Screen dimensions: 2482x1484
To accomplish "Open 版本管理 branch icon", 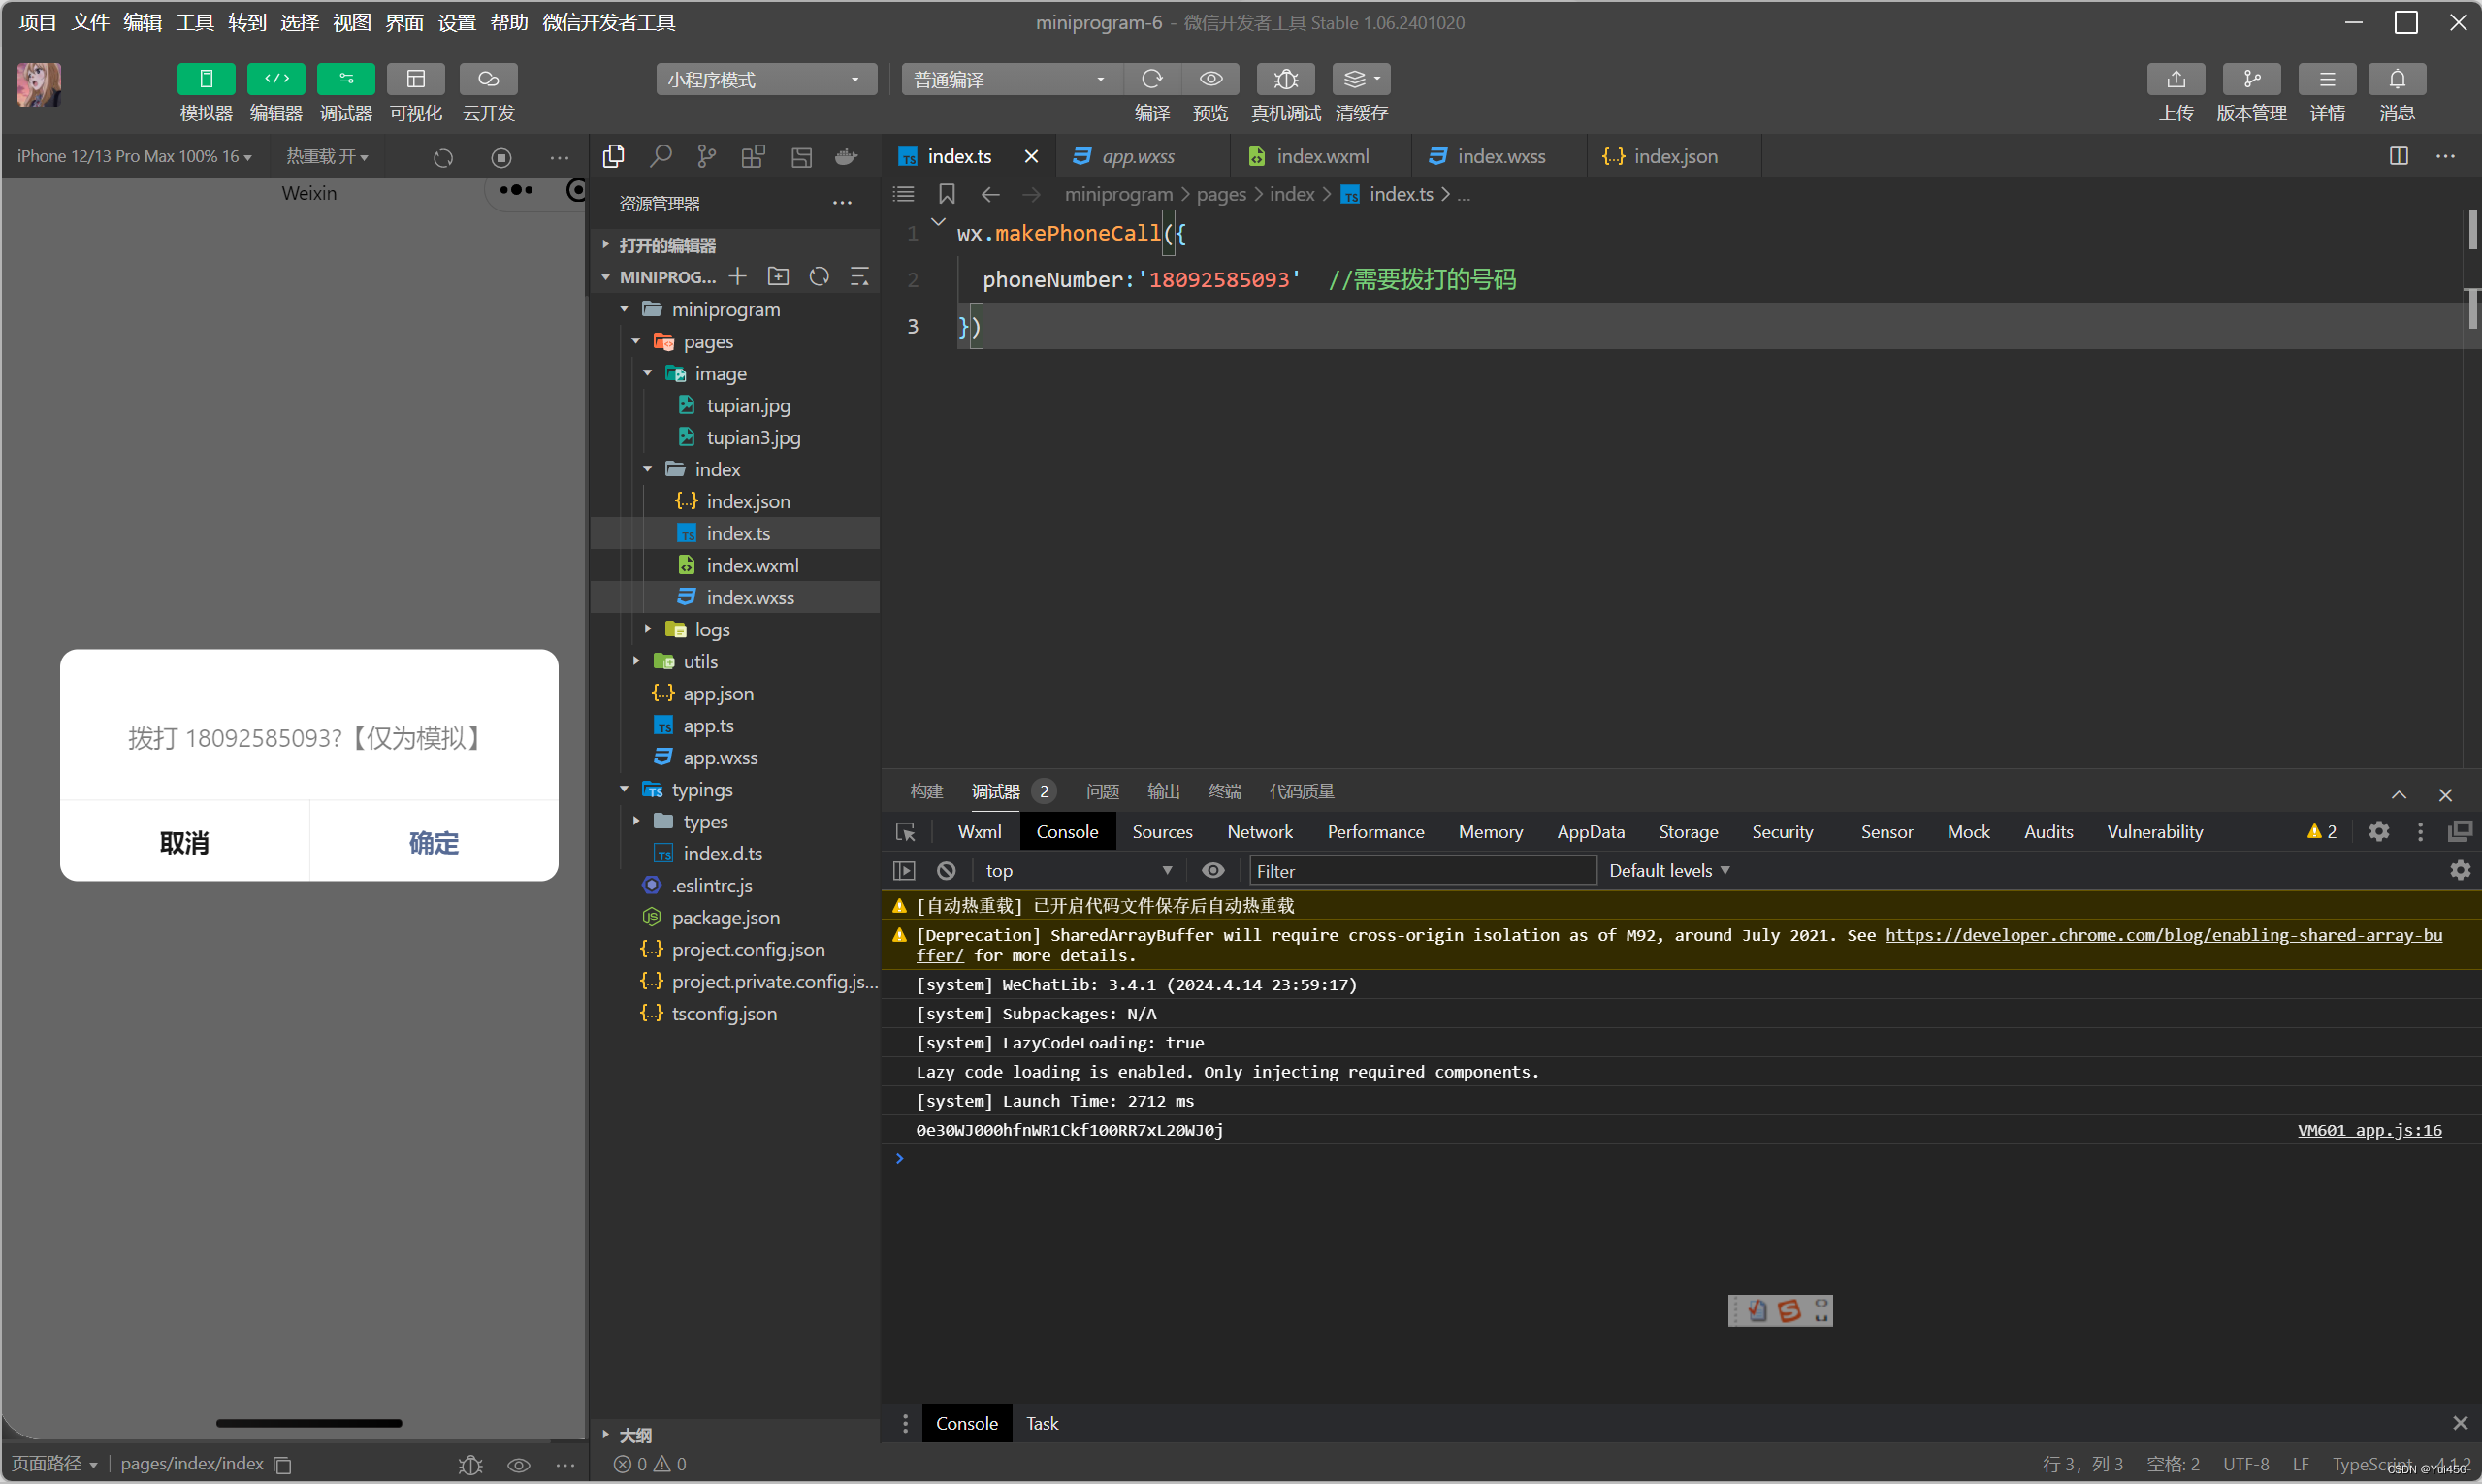I will 2251,79.
